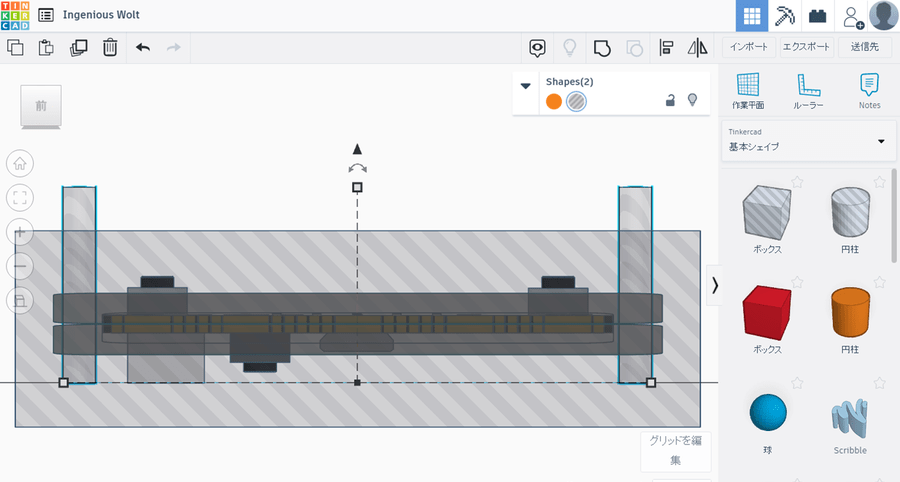Screen dimensions: 900x482
Task: Click the グリッドを編集 button
Action: [x=676, y=450]
